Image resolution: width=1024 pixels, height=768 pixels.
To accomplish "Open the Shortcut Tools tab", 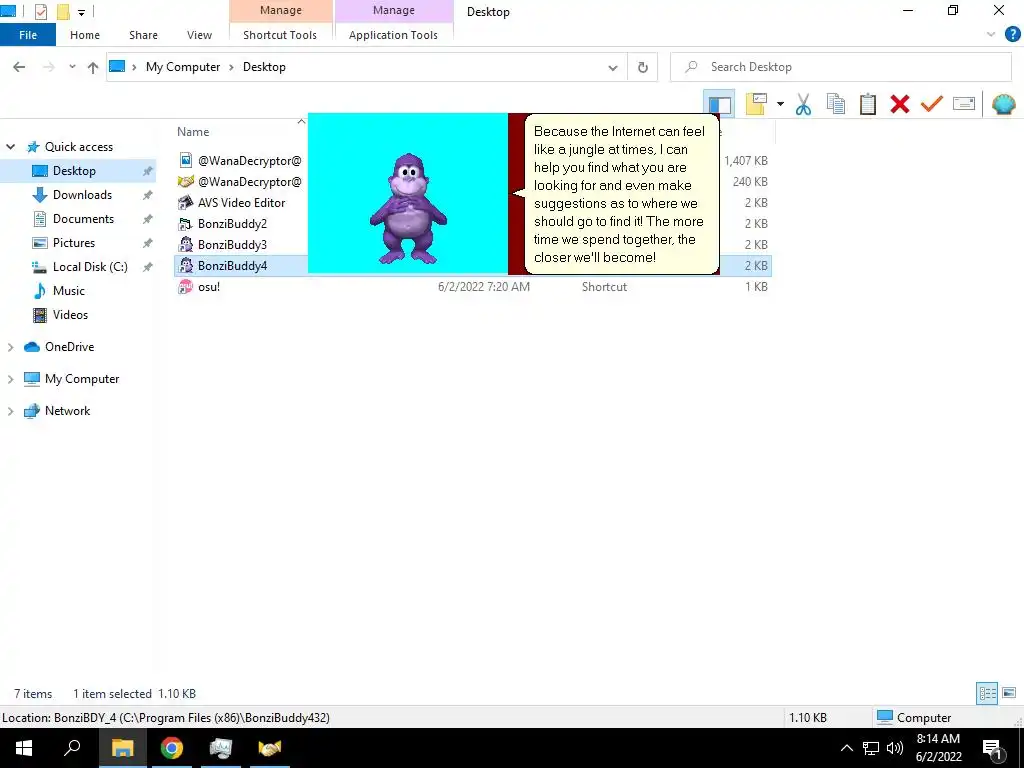I will [280, 35].
